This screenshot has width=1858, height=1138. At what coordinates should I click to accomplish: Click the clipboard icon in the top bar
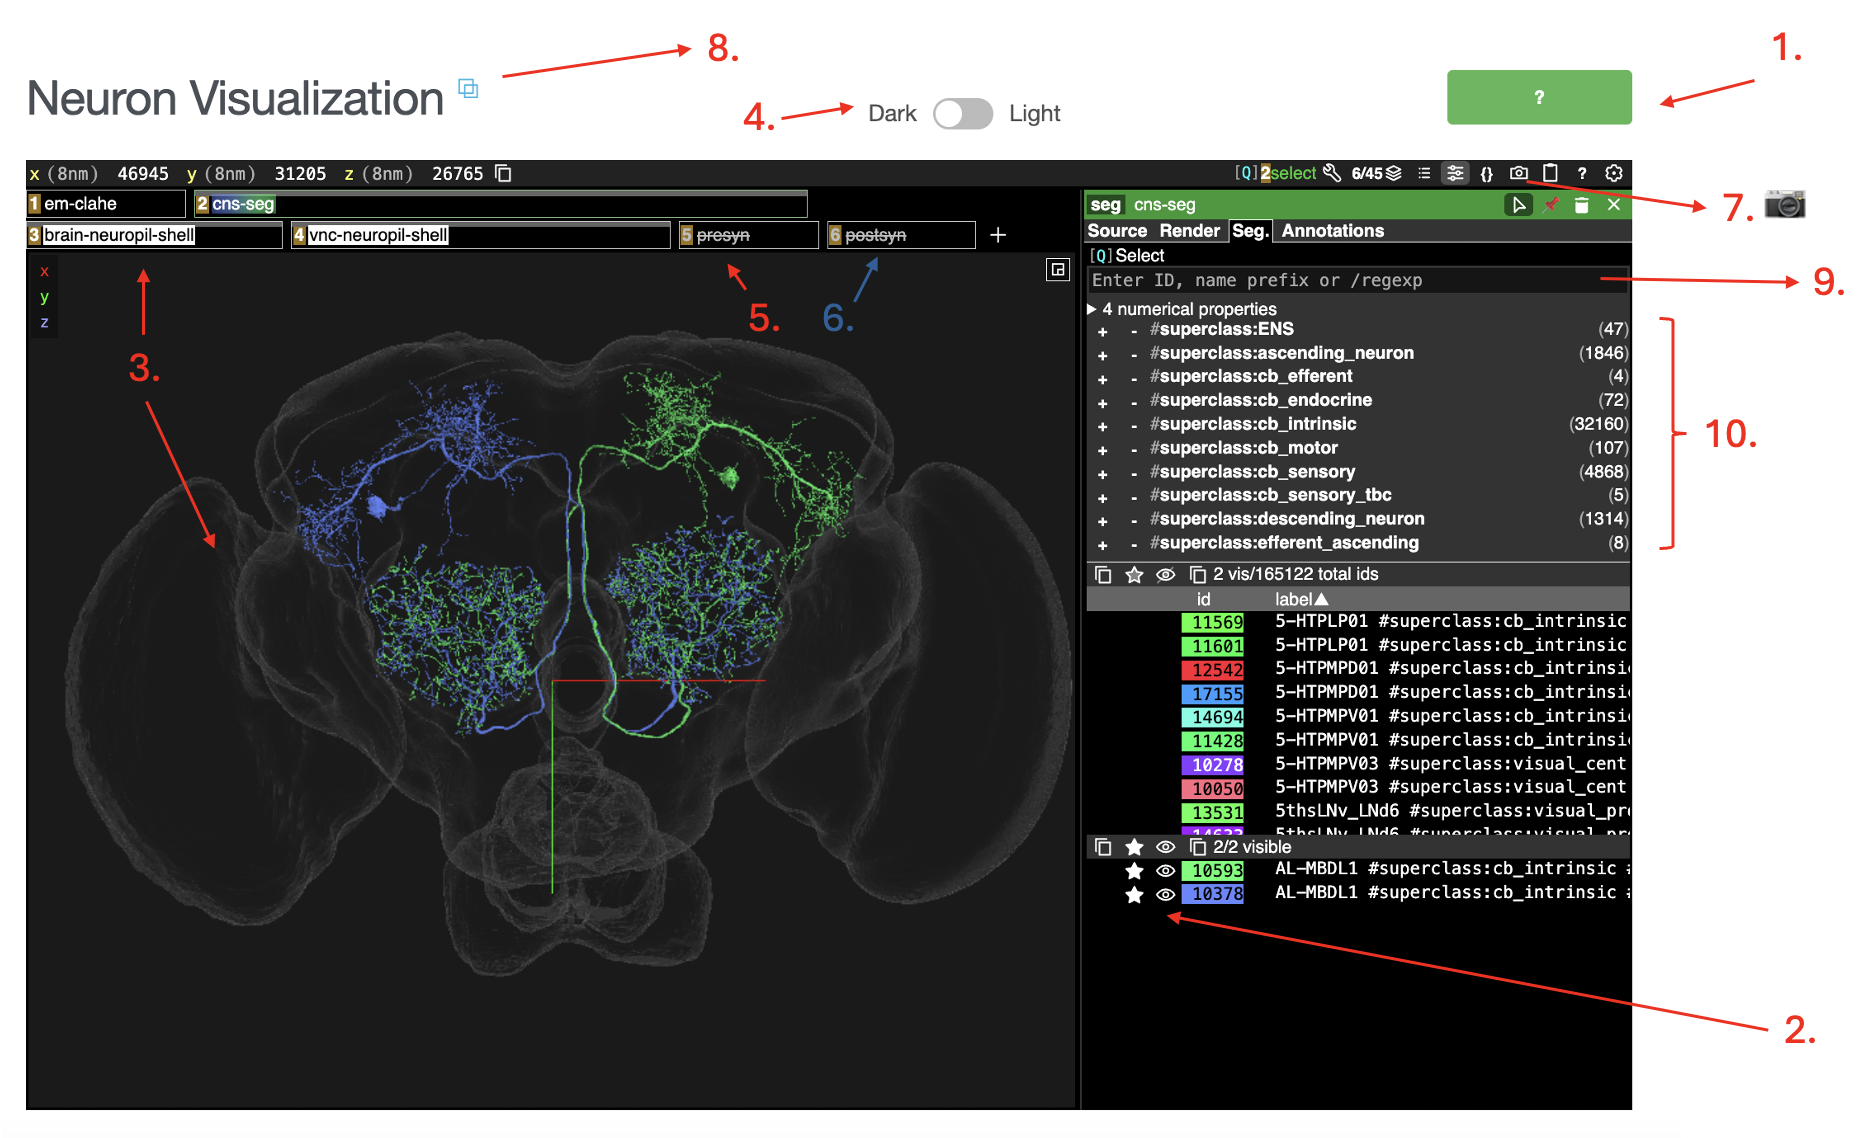pyautogui.click(x=1550, y=173)
